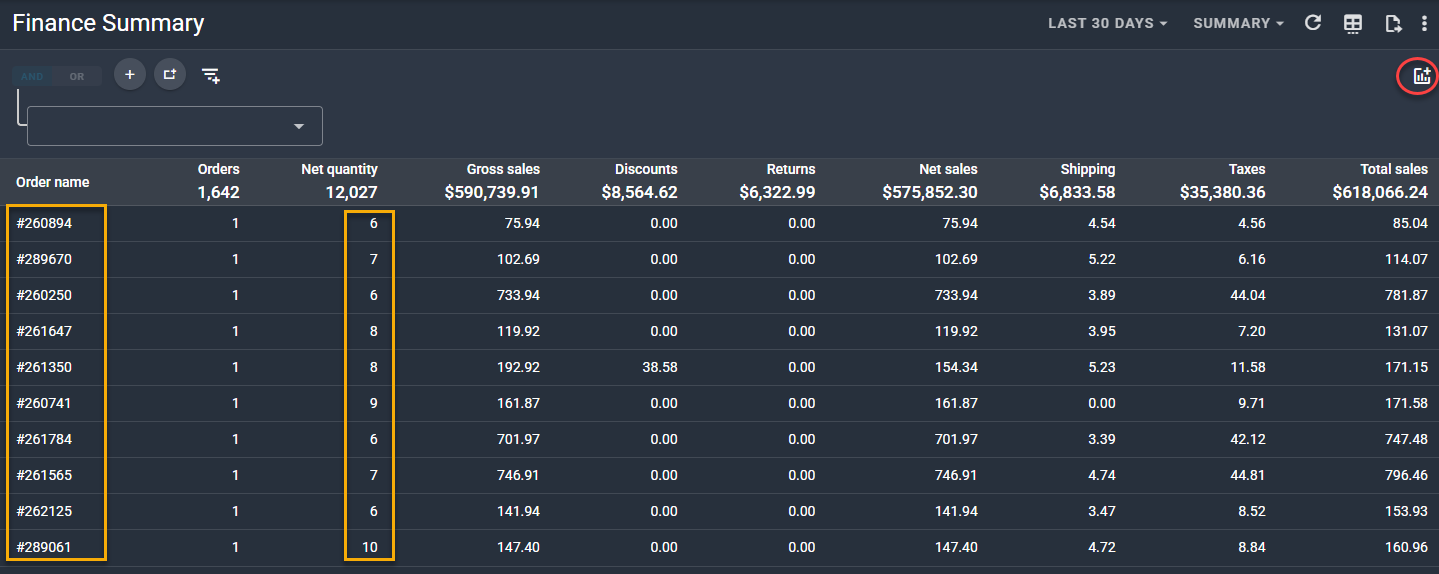Click the add filter list icon
1439x574 pixels.
pyautogui.click(x=211, y=76)
